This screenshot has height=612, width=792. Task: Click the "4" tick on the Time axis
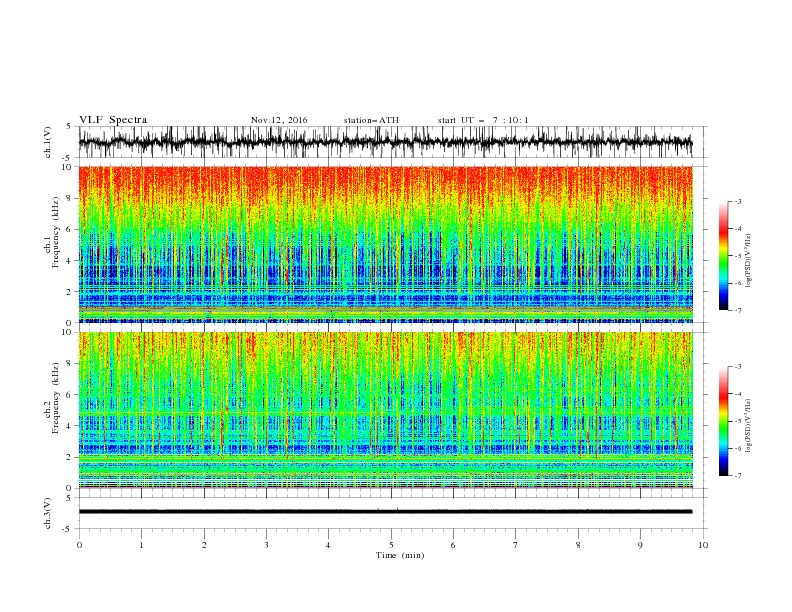(x=328, y=545)
